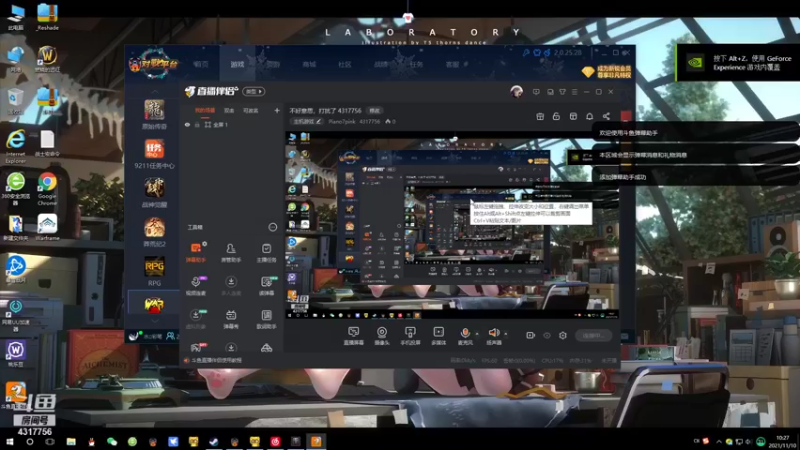Image resolution: width=800 pixels, height=450 pixels.
Task: Open the 房管助手 room manager tool
Action: coord(231,253)
